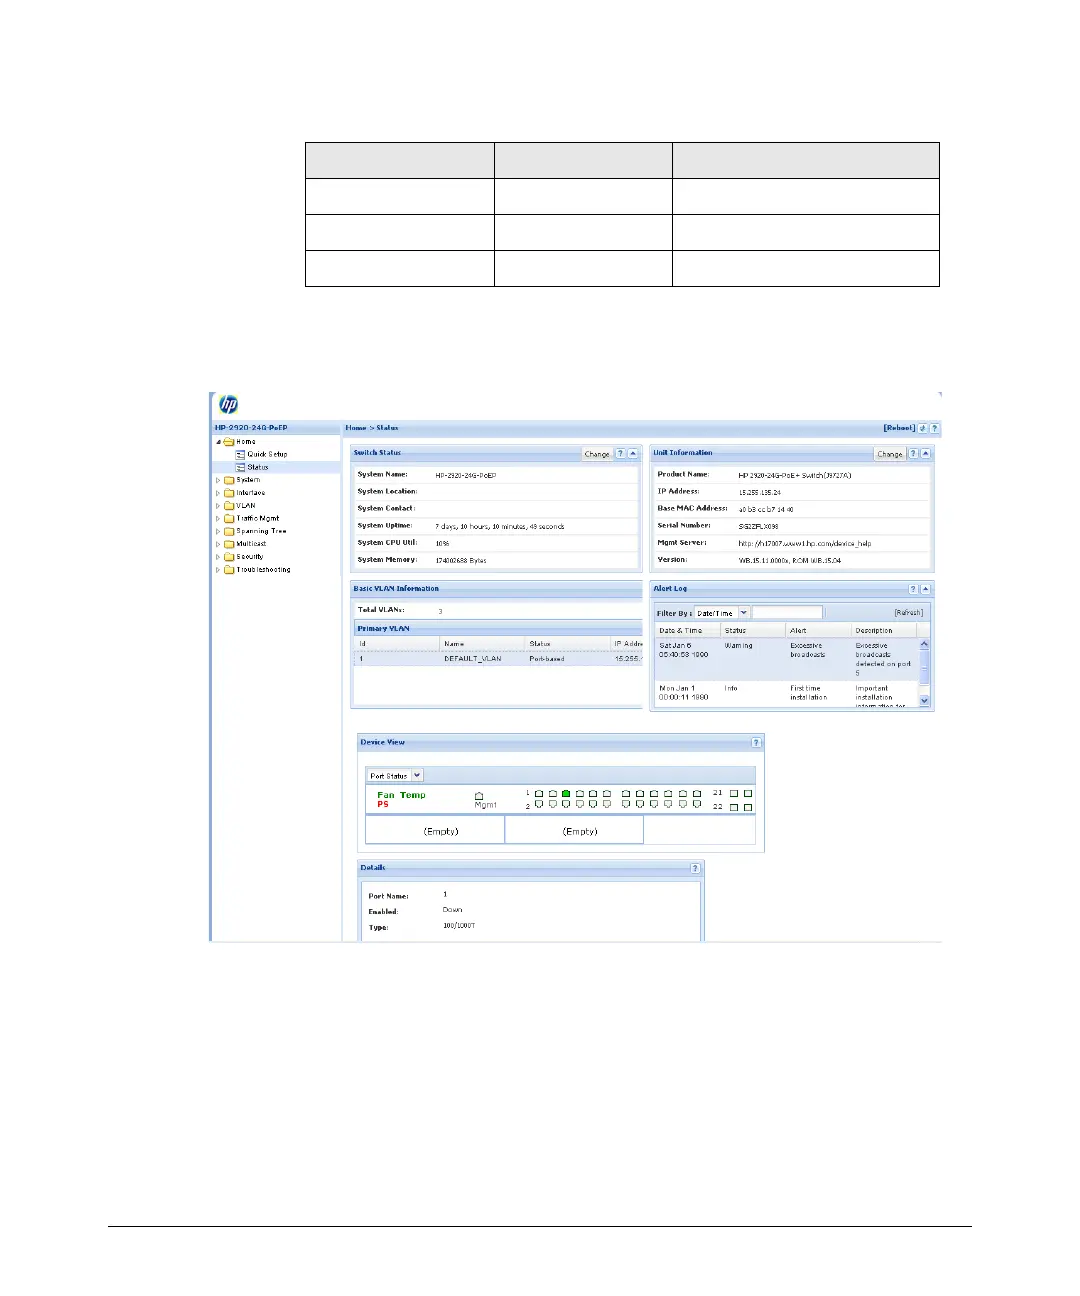Click the page help icon beside Reboot

[x=935, y=428]
